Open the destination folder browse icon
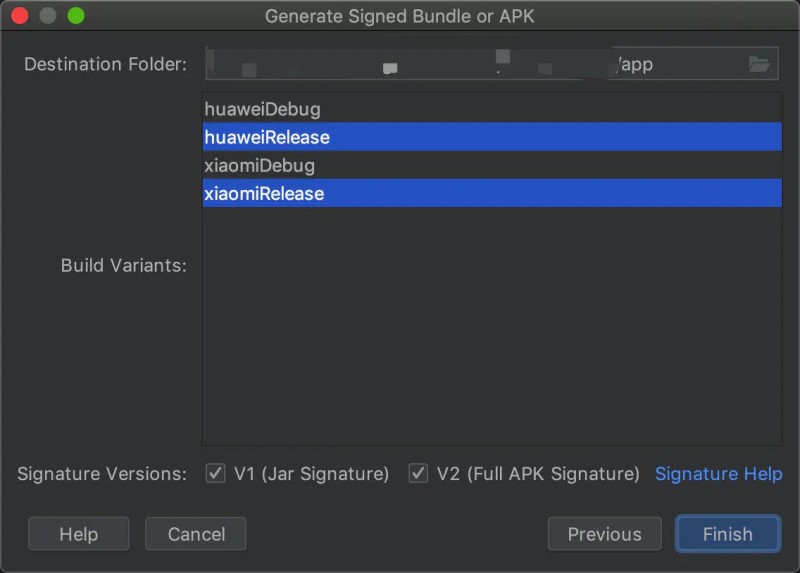This screenshot has width=800, height=573. [x=759, y=64]
